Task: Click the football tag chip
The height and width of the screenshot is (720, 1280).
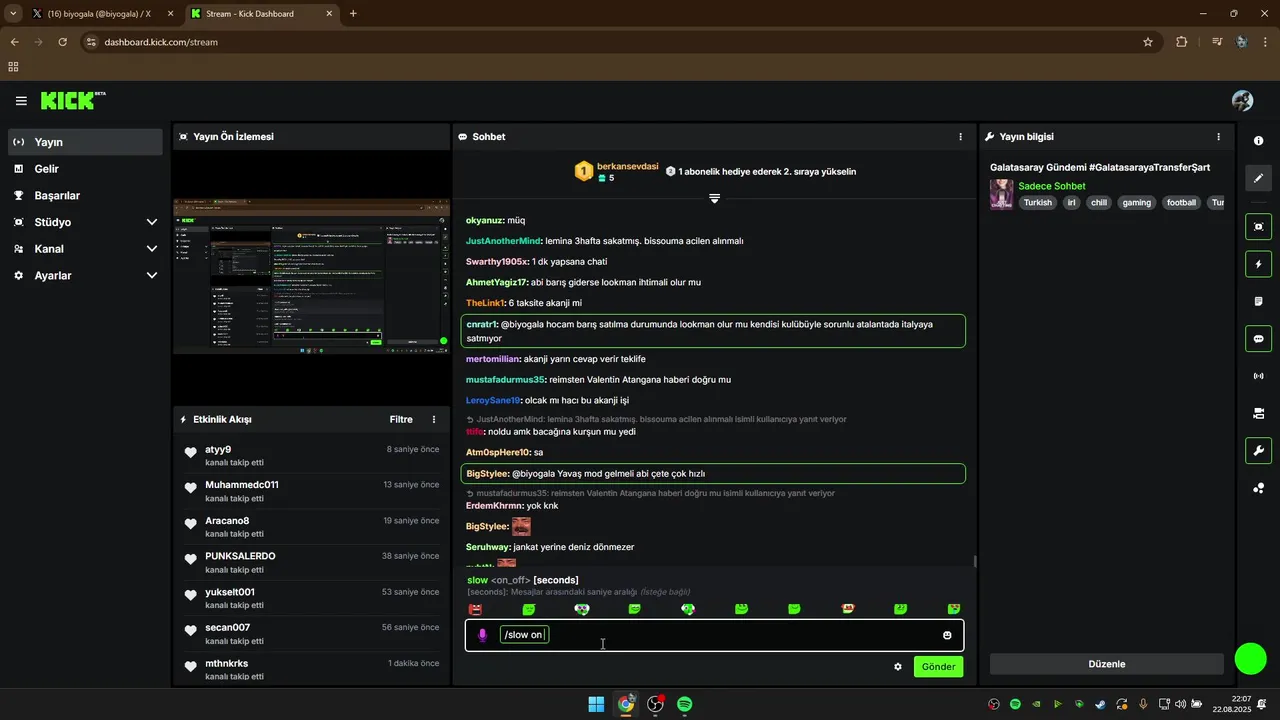Action: click(1181, 202)
